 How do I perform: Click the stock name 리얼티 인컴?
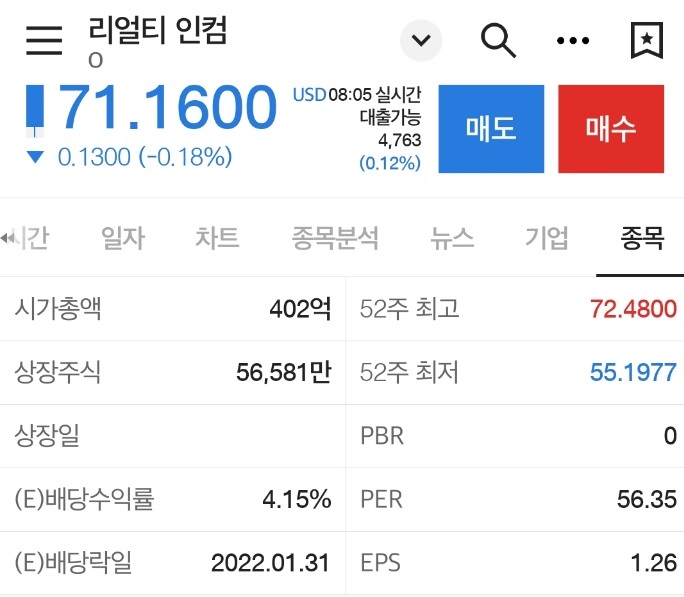pos(157,30)
